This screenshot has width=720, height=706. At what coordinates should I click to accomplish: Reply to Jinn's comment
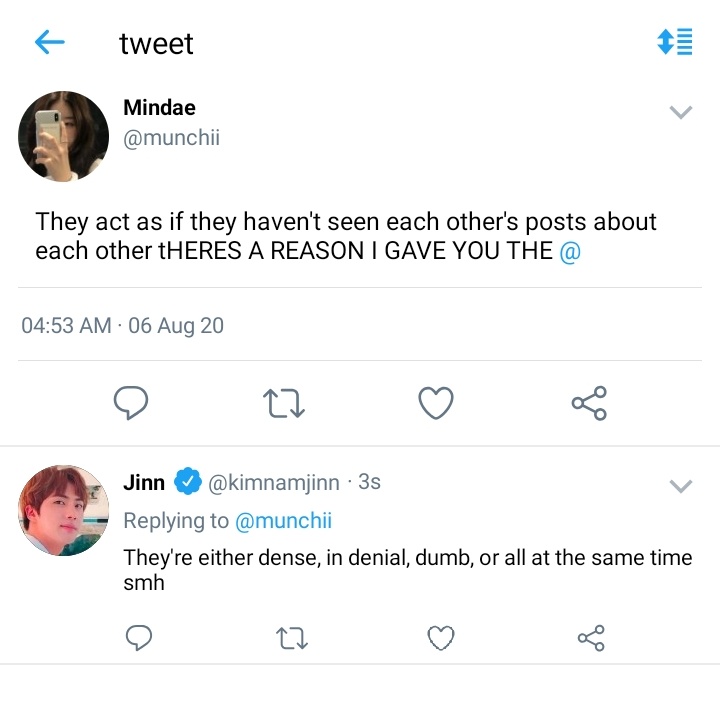139,638
